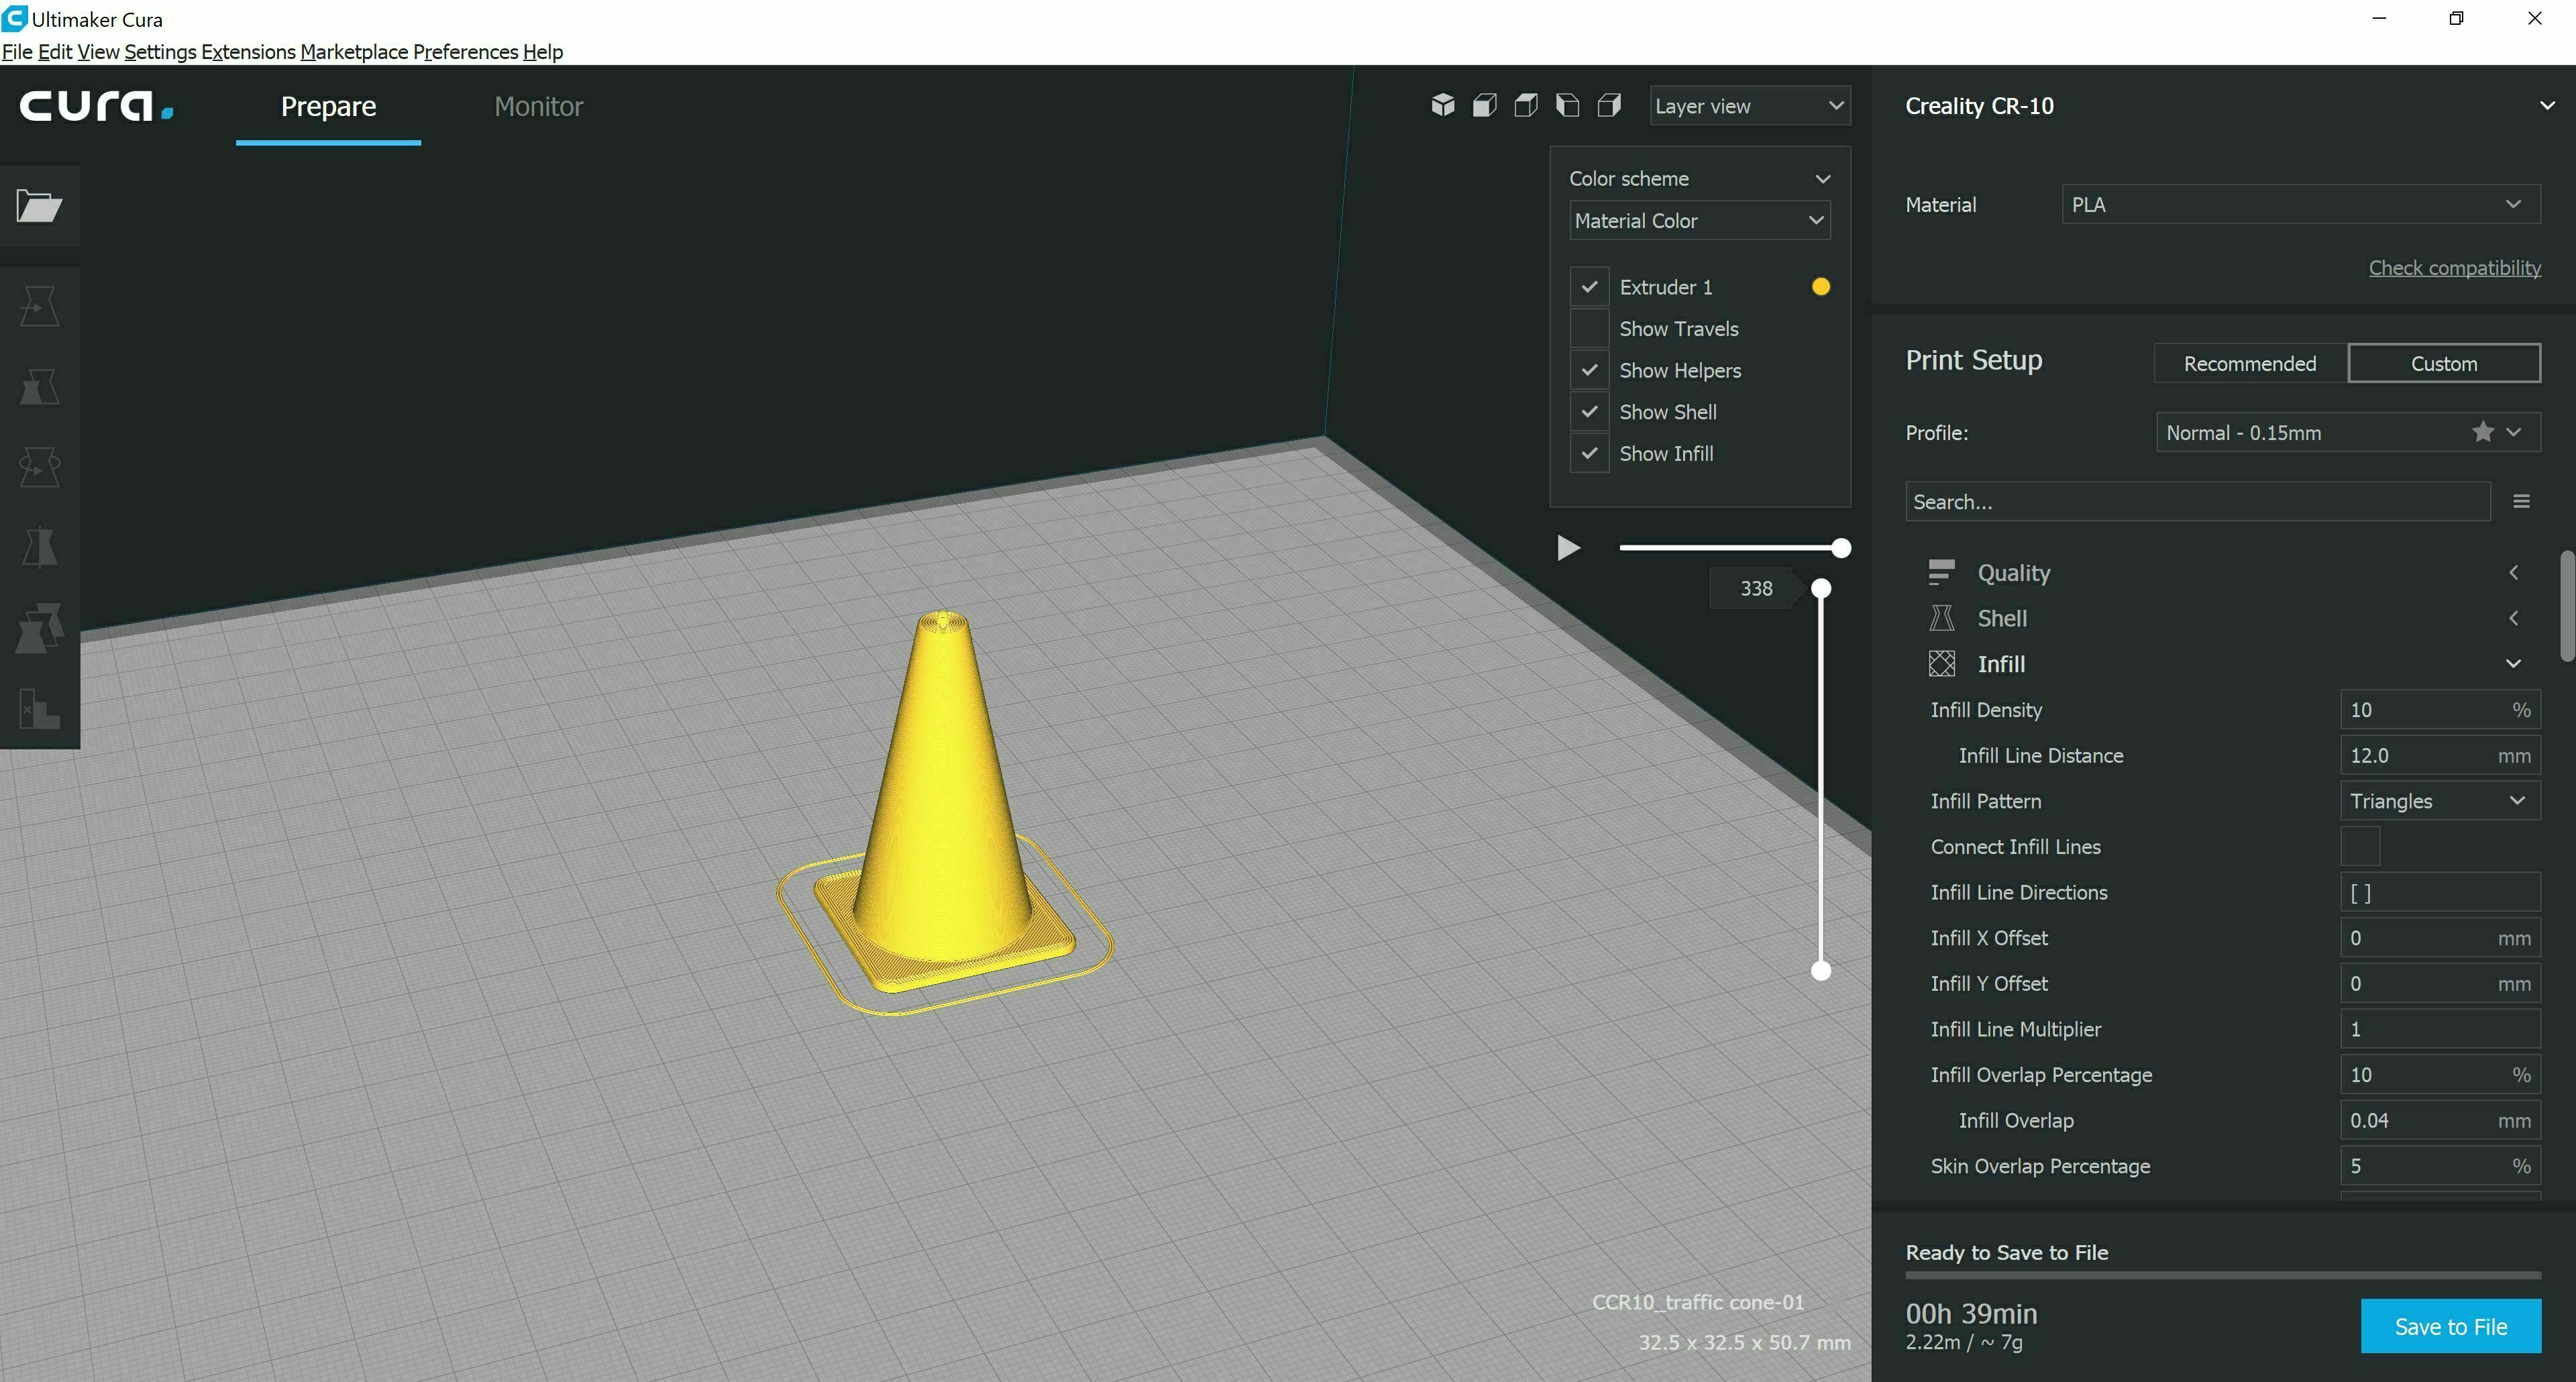Click the Infill Density input field
The width and height of the screenshot is (2576, 1382).
[2420, 710]
